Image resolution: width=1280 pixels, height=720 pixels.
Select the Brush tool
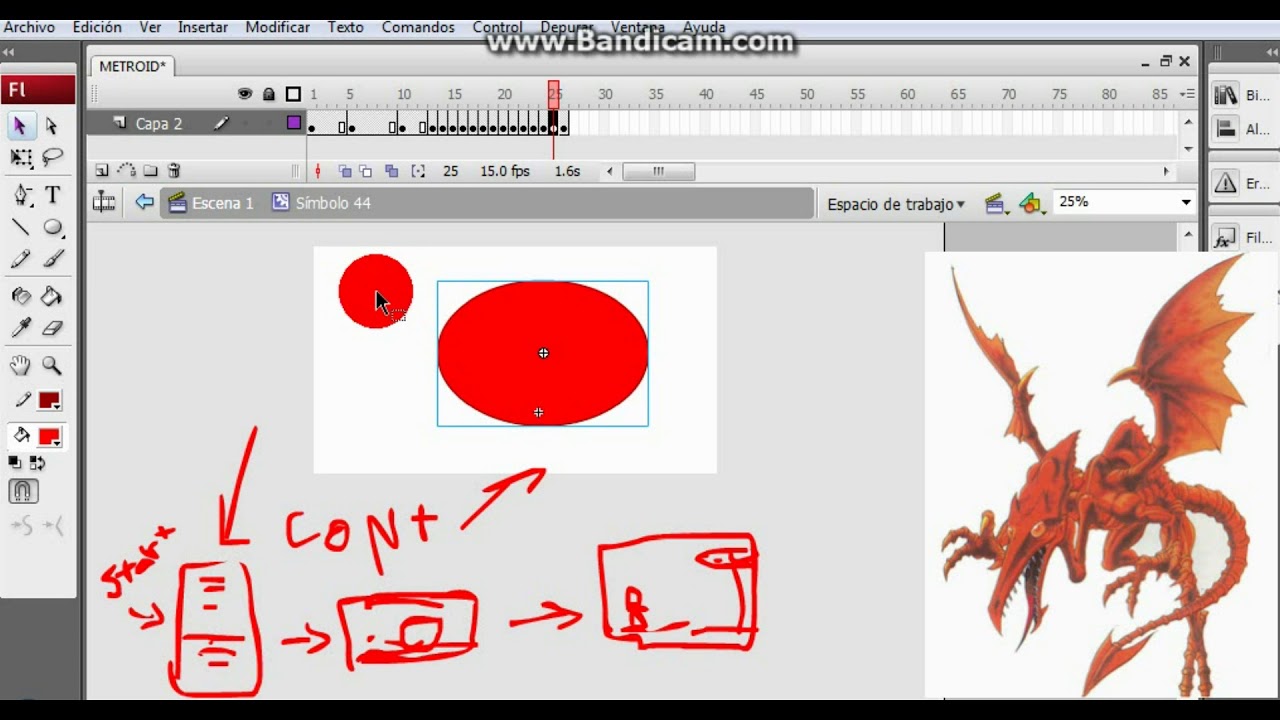pyautogui.click(x=52, y=259)
